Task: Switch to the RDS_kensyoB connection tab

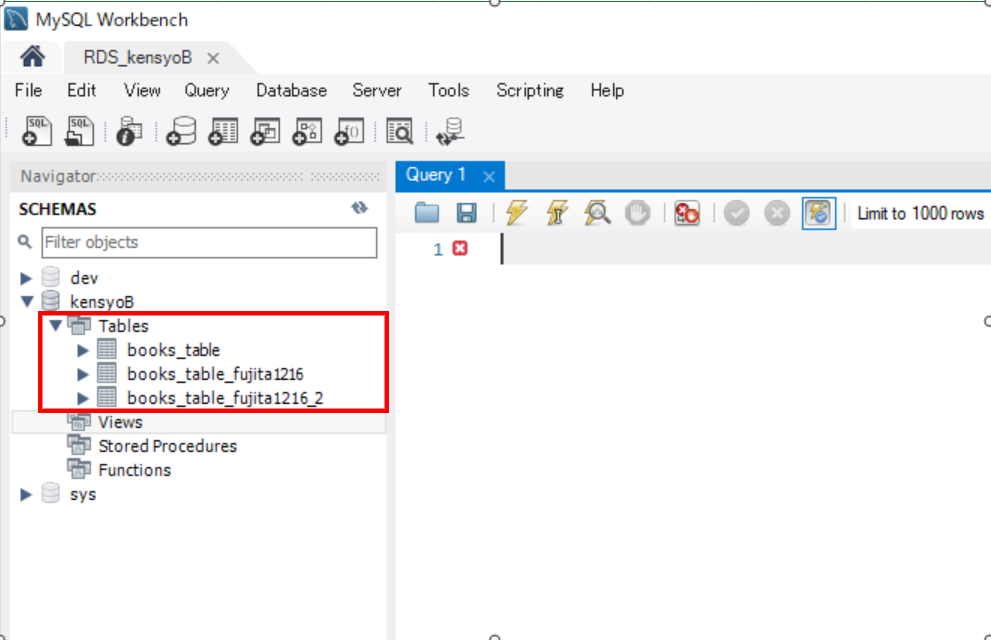Action: [x=137, y=57]
